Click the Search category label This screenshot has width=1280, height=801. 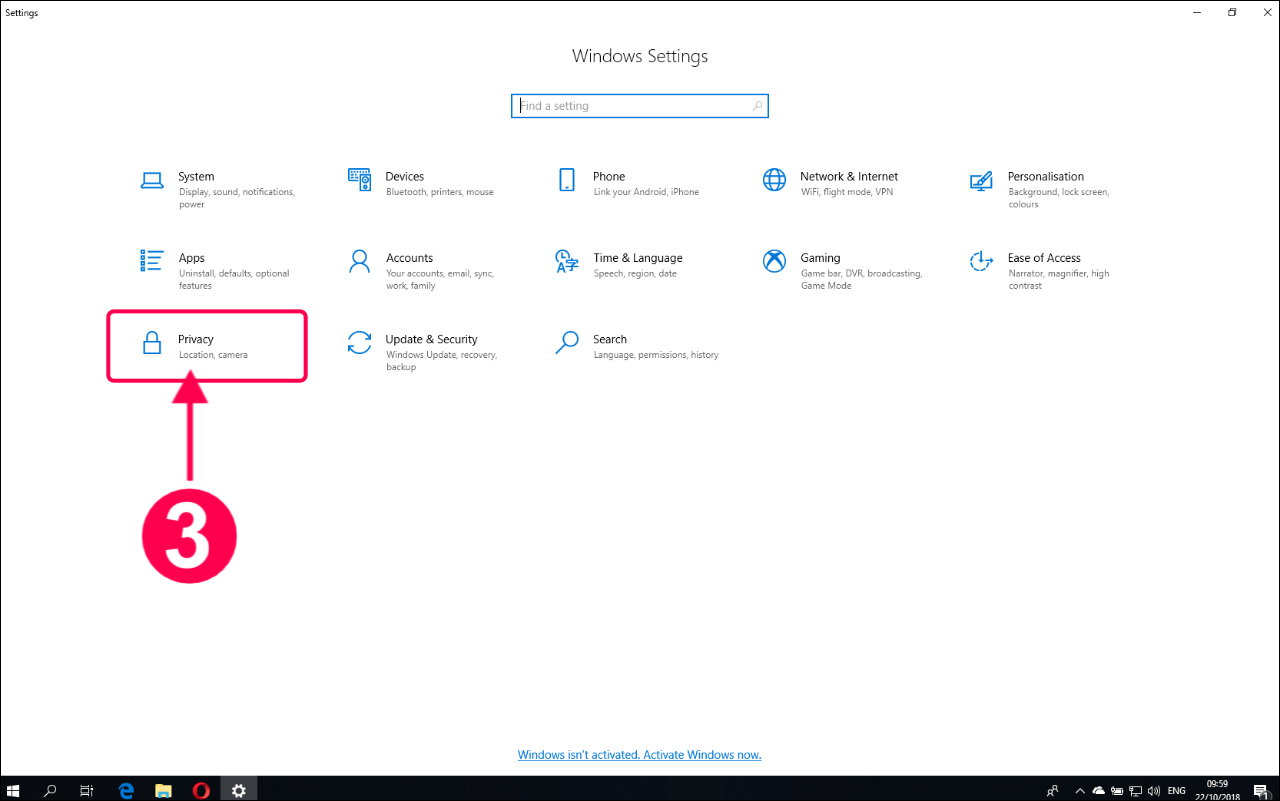click(610, 340)
